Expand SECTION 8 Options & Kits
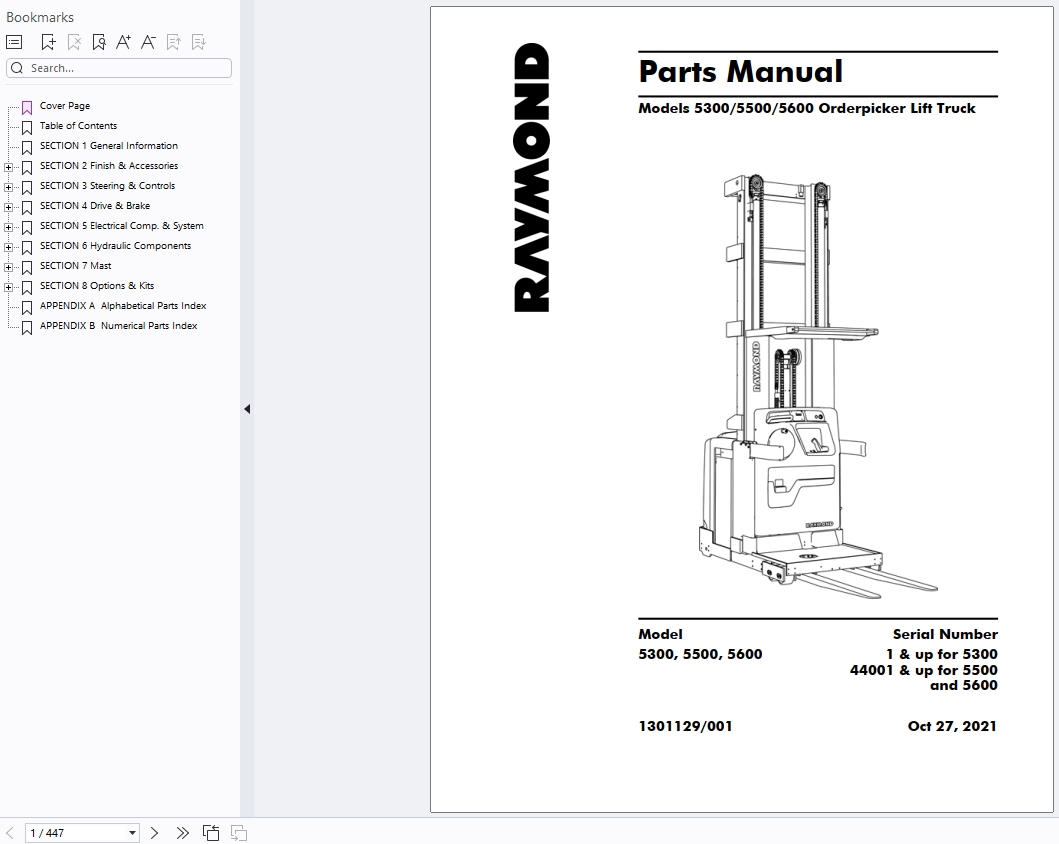Viewport: 1059px width, 844px height. click(10, 286)
